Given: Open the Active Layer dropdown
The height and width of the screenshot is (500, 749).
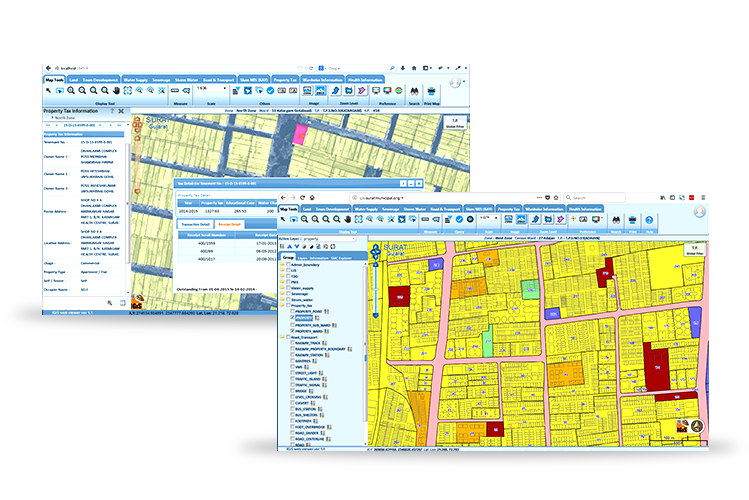Looking at the screenshot, I should click(x=329, y=238).
